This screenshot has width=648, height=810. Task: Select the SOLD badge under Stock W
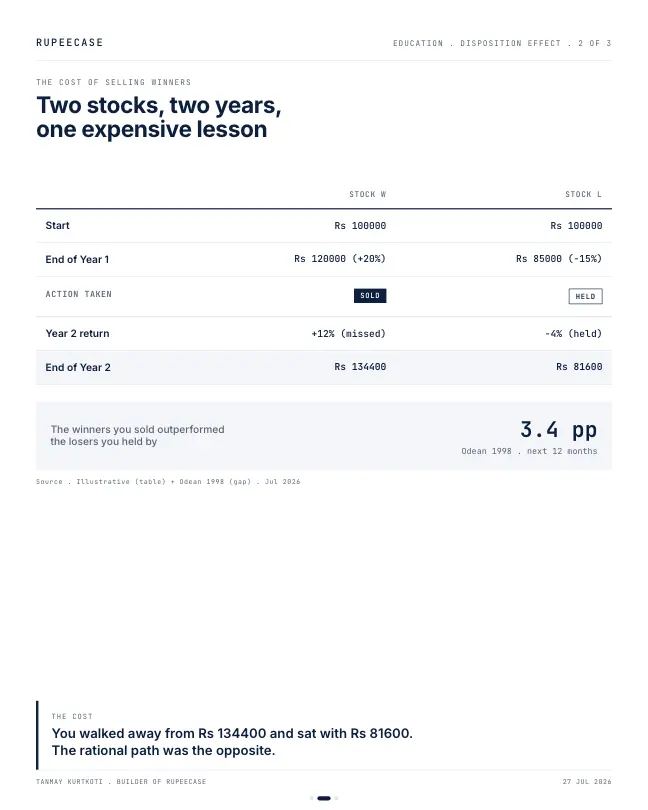(370, 295)
